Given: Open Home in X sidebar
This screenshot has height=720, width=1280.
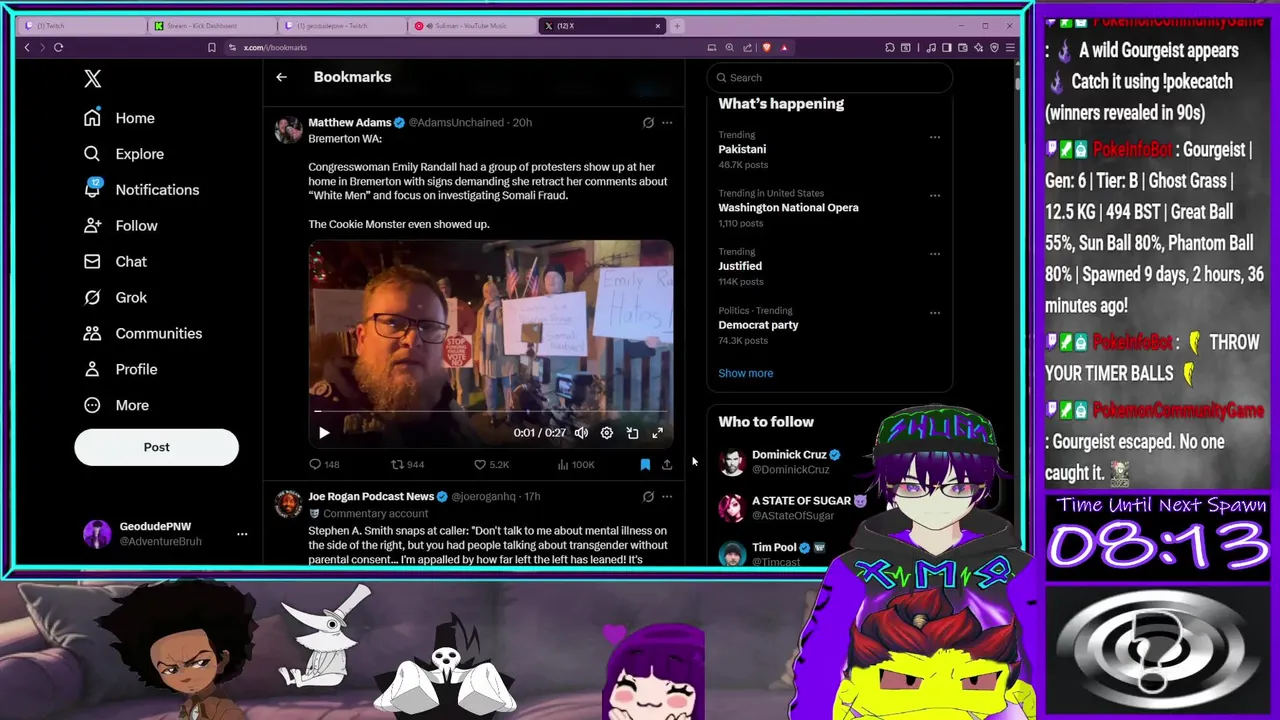Looking at the screenshot, I should 119,118.
